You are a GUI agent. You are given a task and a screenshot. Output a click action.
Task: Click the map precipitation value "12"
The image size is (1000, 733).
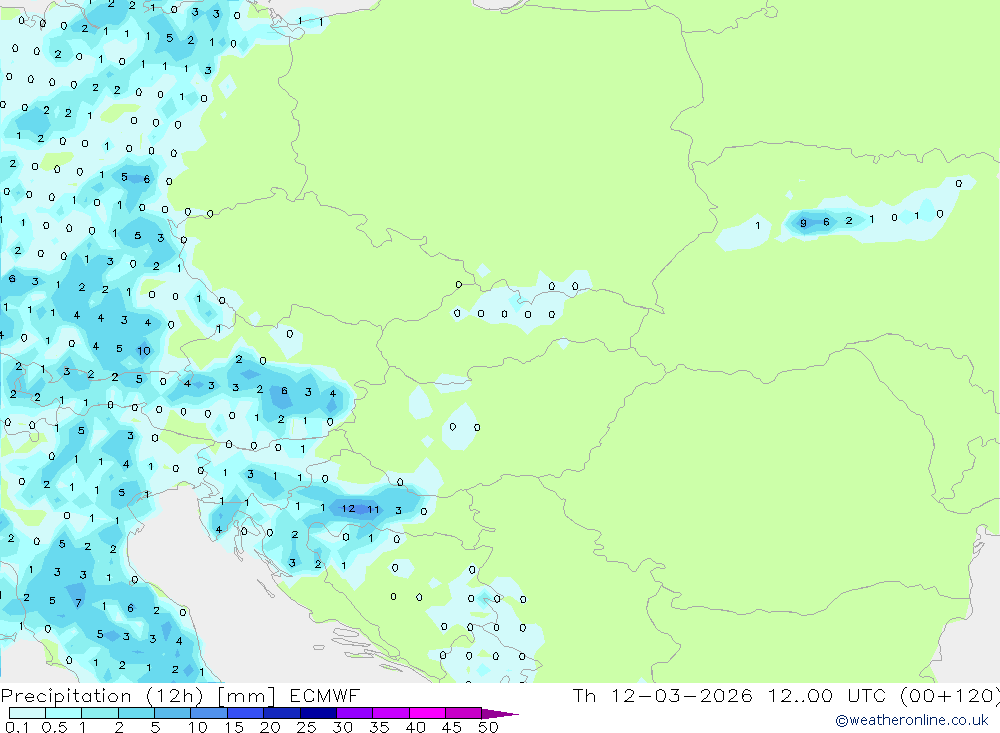point(348,508)
